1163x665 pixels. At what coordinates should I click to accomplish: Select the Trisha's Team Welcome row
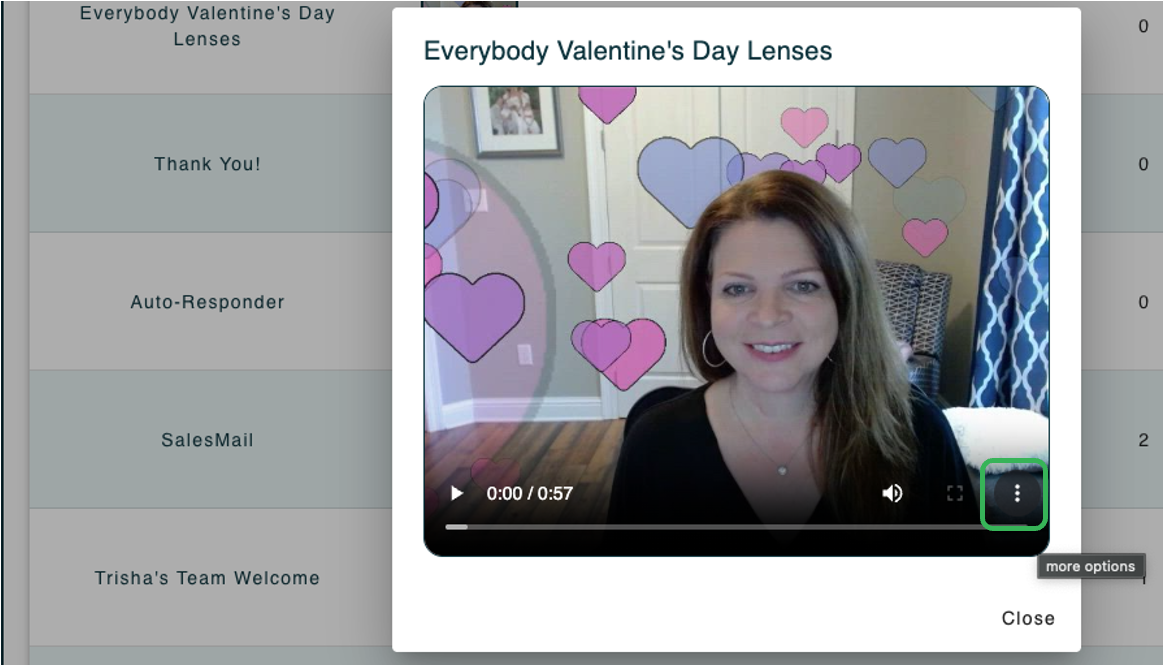tap(207, 578)
